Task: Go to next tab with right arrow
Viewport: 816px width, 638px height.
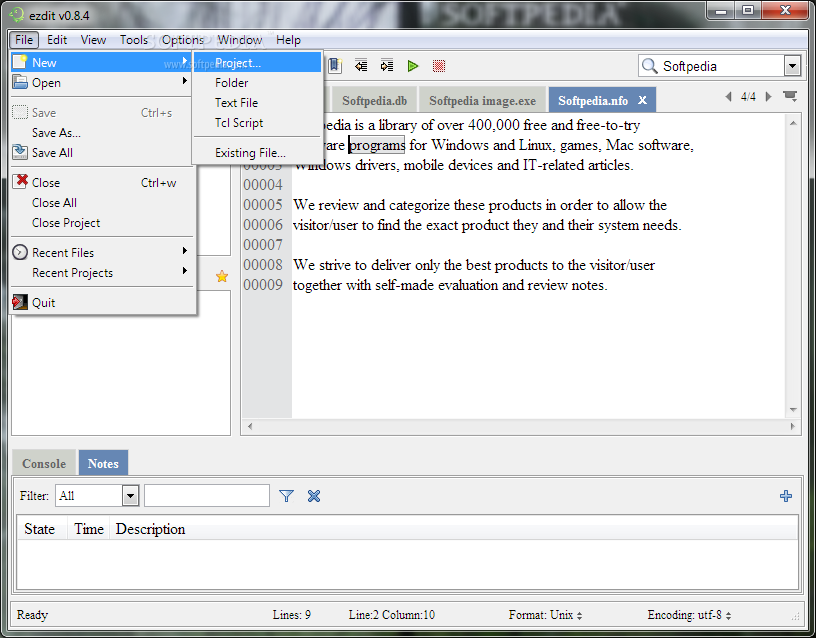Action: tap(768, 96)
